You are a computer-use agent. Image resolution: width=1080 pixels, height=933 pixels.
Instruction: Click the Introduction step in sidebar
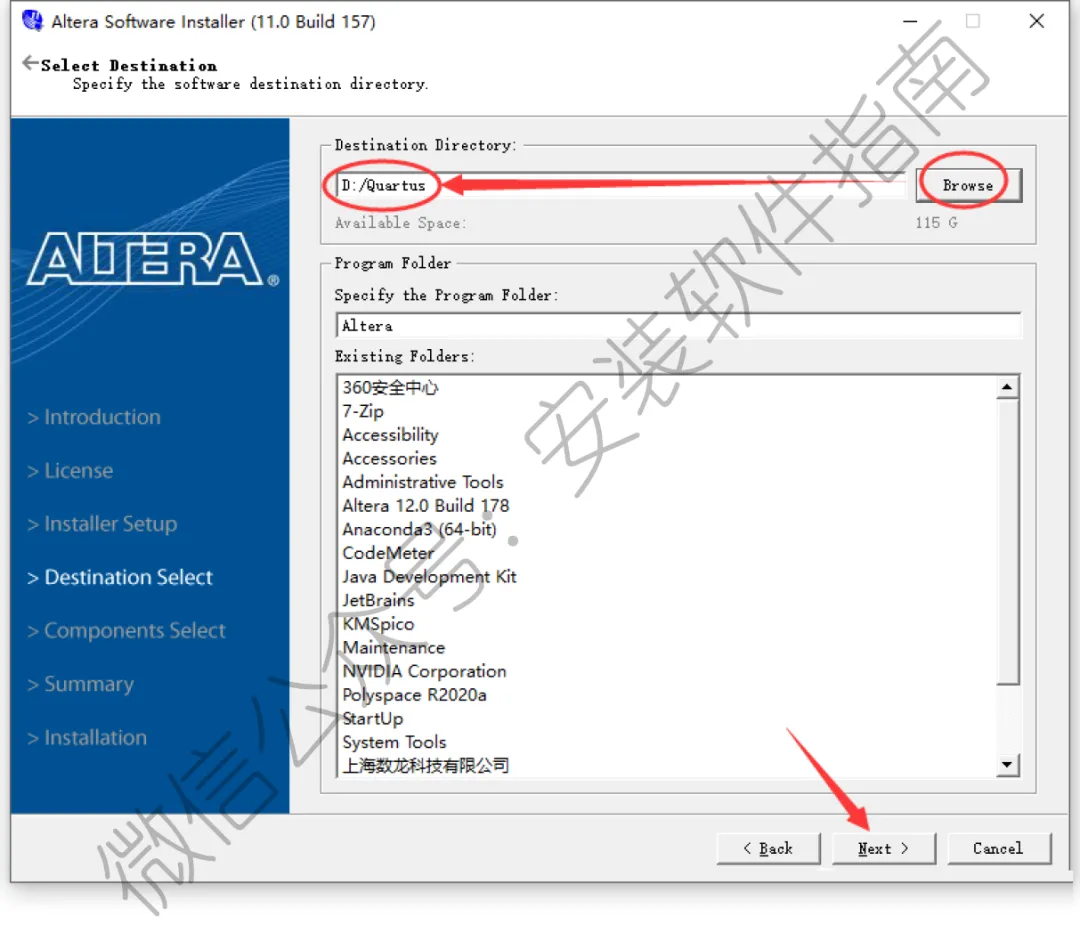tap(94, 417)
